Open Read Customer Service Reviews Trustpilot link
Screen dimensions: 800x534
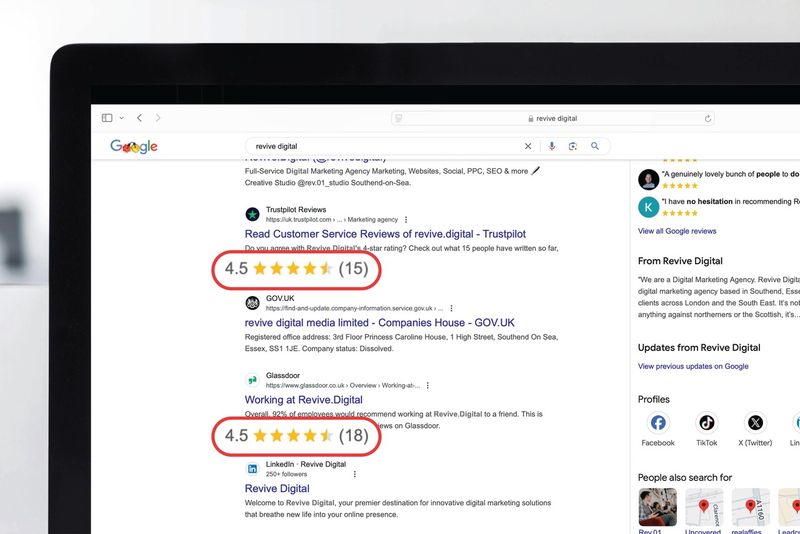click(x=385, y=234)
